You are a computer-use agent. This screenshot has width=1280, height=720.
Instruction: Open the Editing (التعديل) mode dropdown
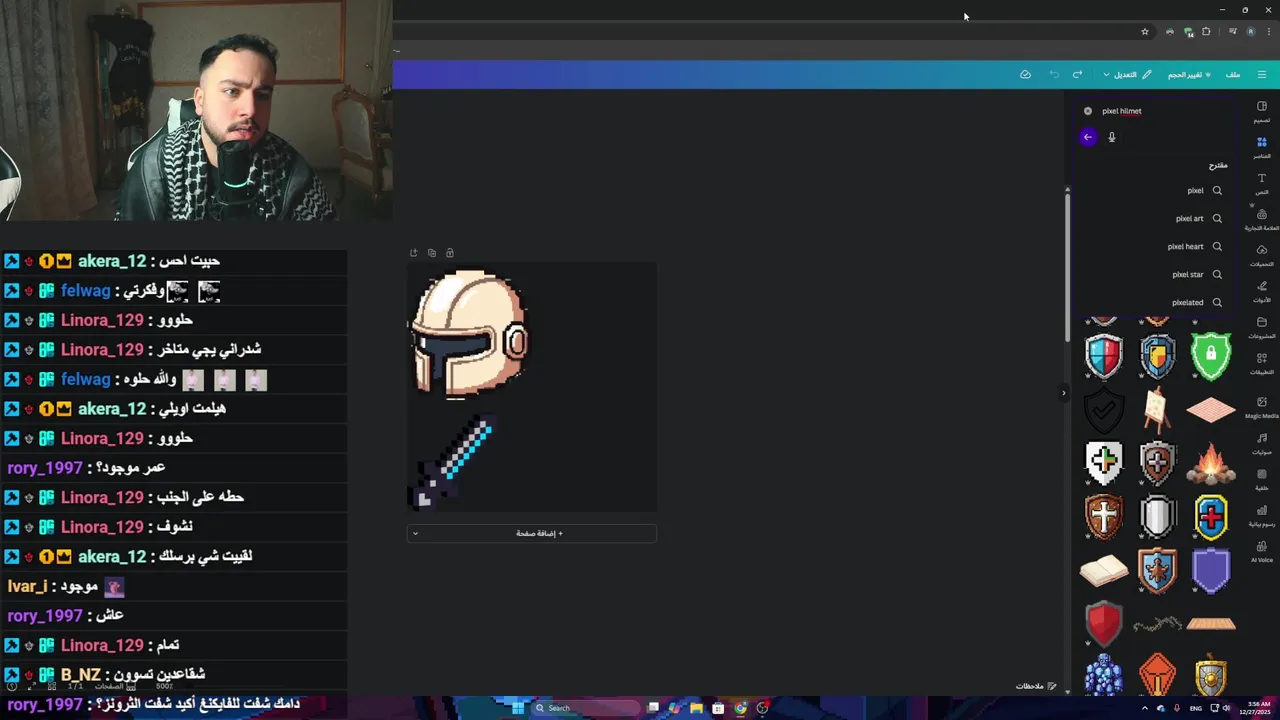pyautogui.click(x=1127, y=74)
